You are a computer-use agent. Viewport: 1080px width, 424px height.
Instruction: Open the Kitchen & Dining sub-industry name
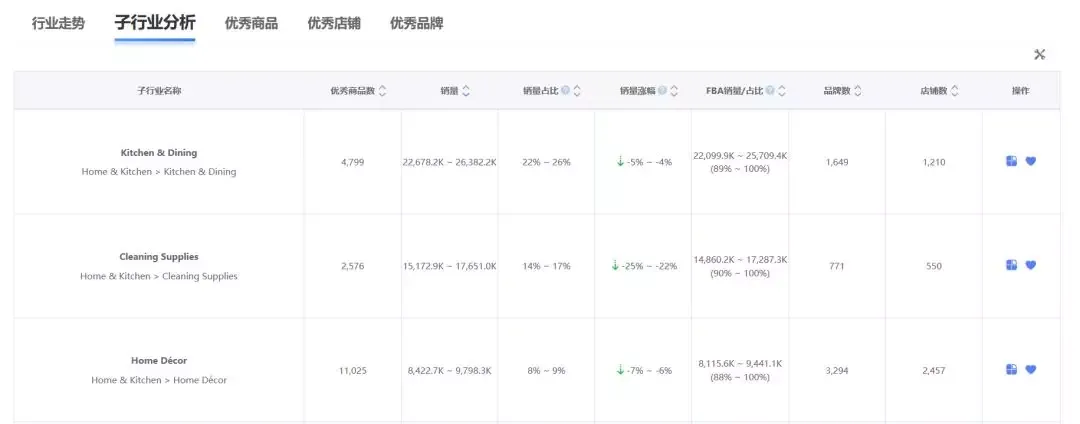coord(158,153)
